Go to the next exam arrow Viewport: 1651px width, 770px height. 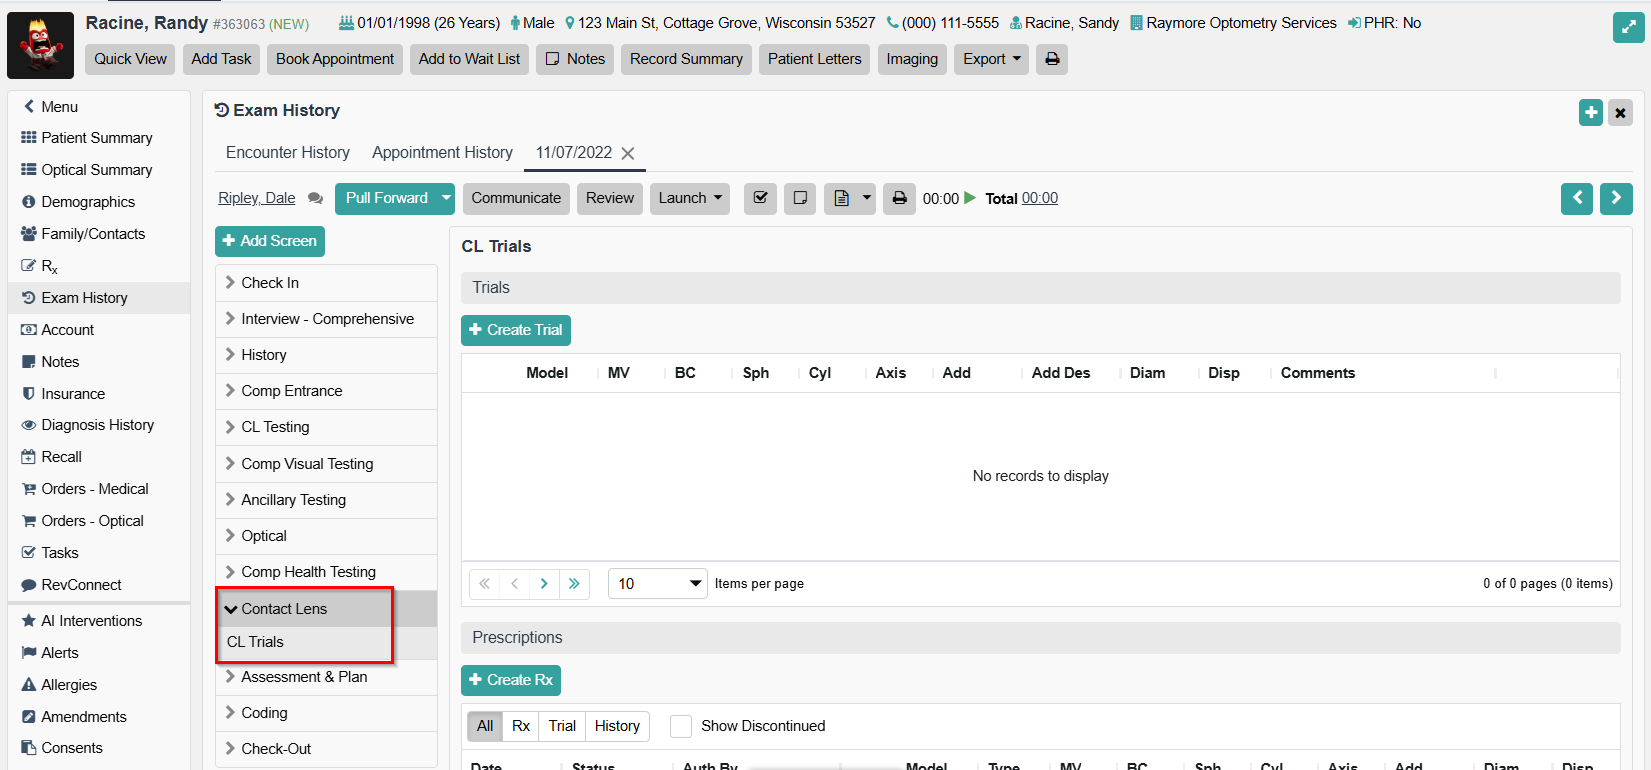point(1616,198)
